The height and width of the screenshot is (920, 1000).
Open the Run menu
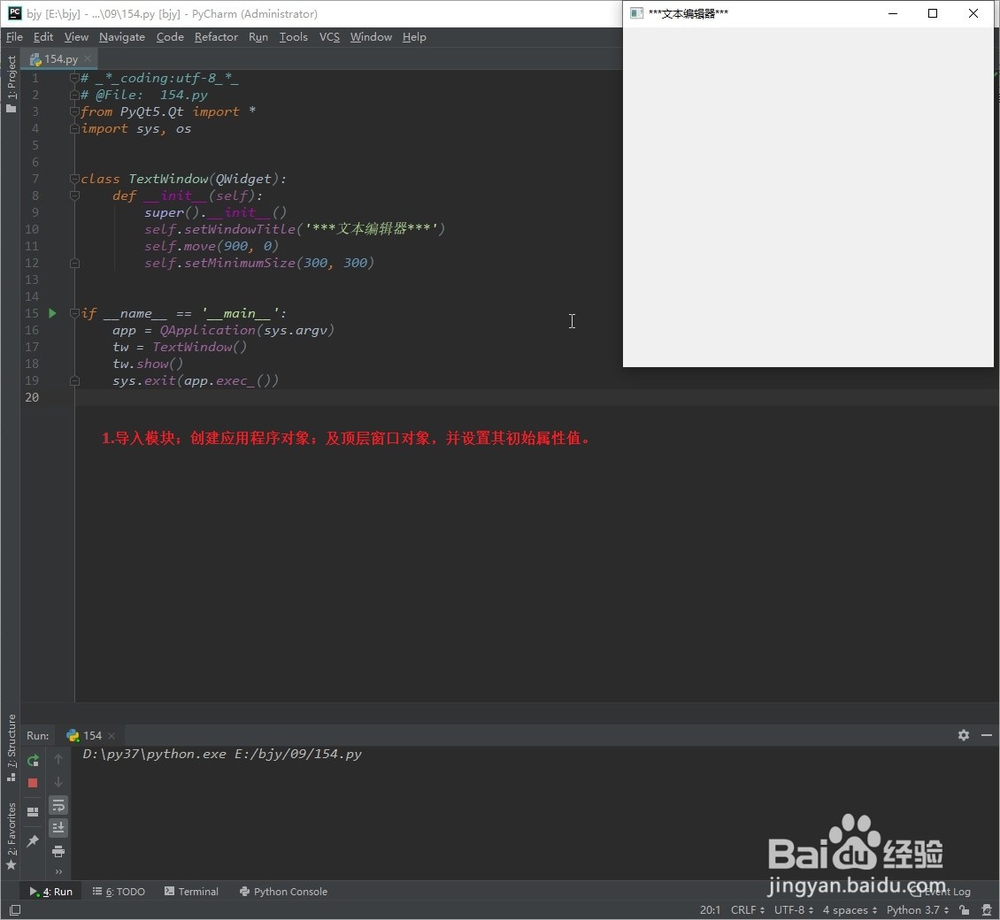click(258, 37)
